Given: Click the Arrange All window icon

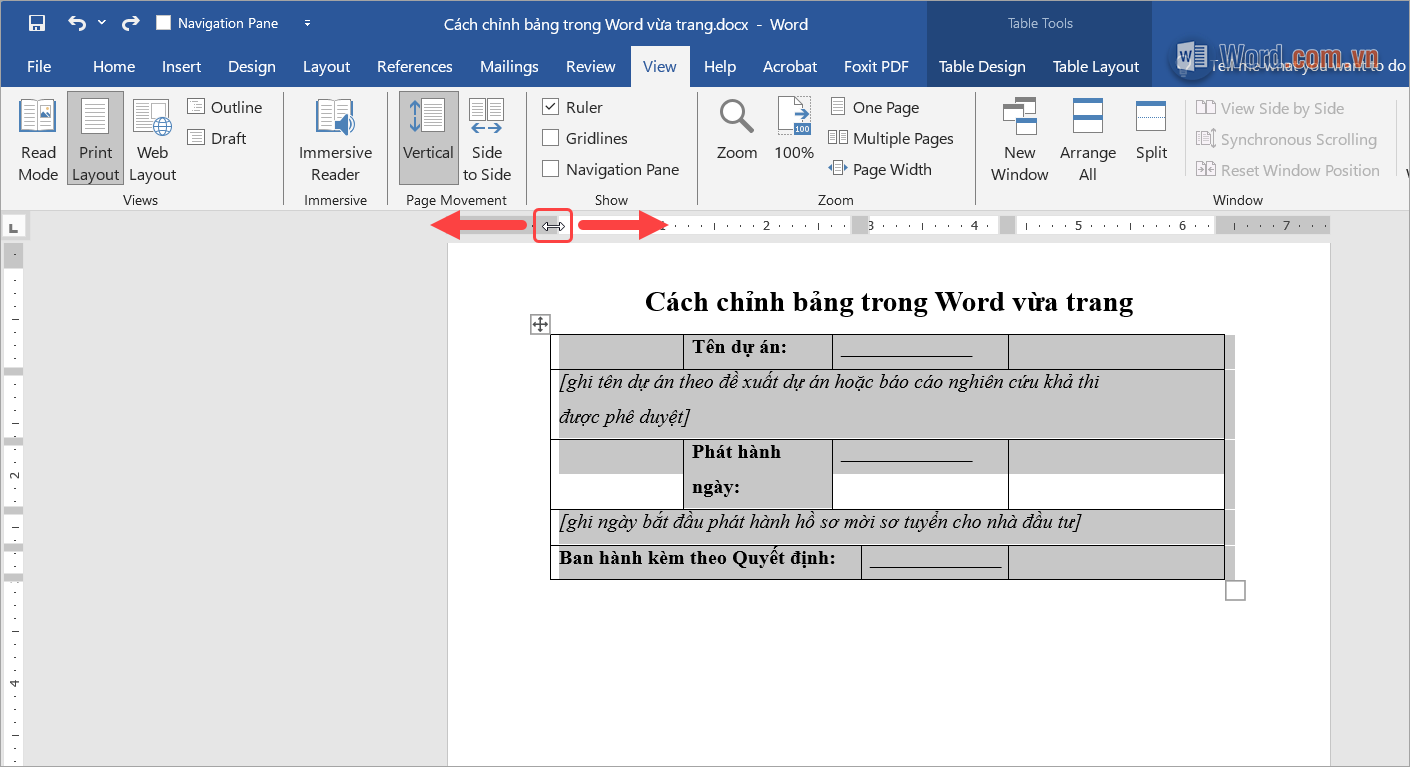Looking at the screenshot, I should (x=1087, y=130).
